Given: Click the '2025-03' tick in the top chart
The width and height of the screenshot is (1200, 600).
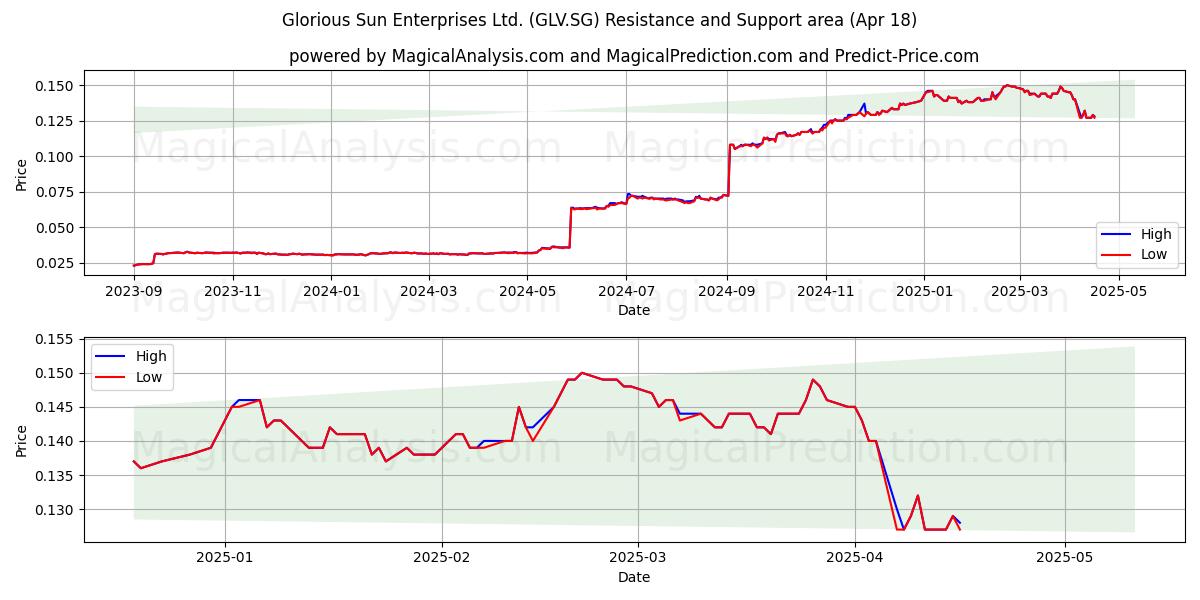Looking at the screenshot, I should tap(1020, 291).
